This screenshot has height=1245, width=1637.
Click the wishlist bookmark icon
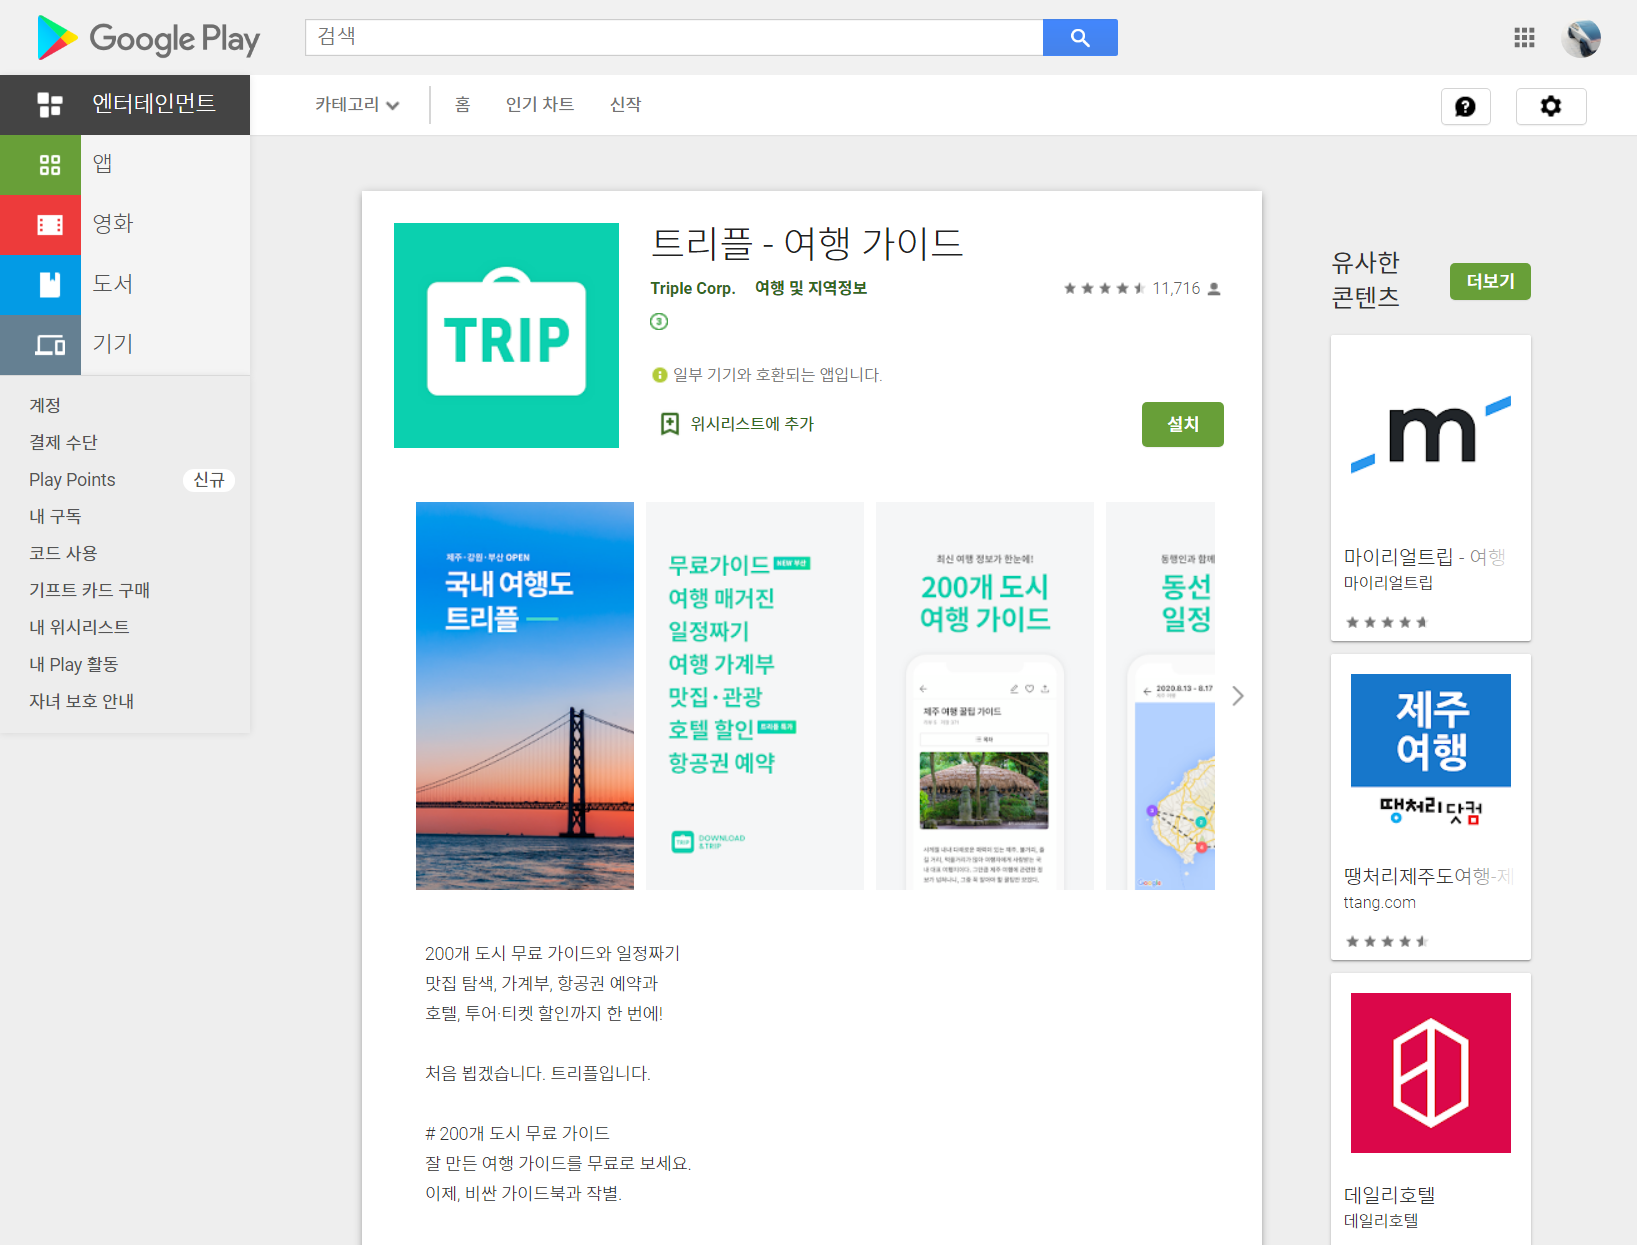click(669, 424)
